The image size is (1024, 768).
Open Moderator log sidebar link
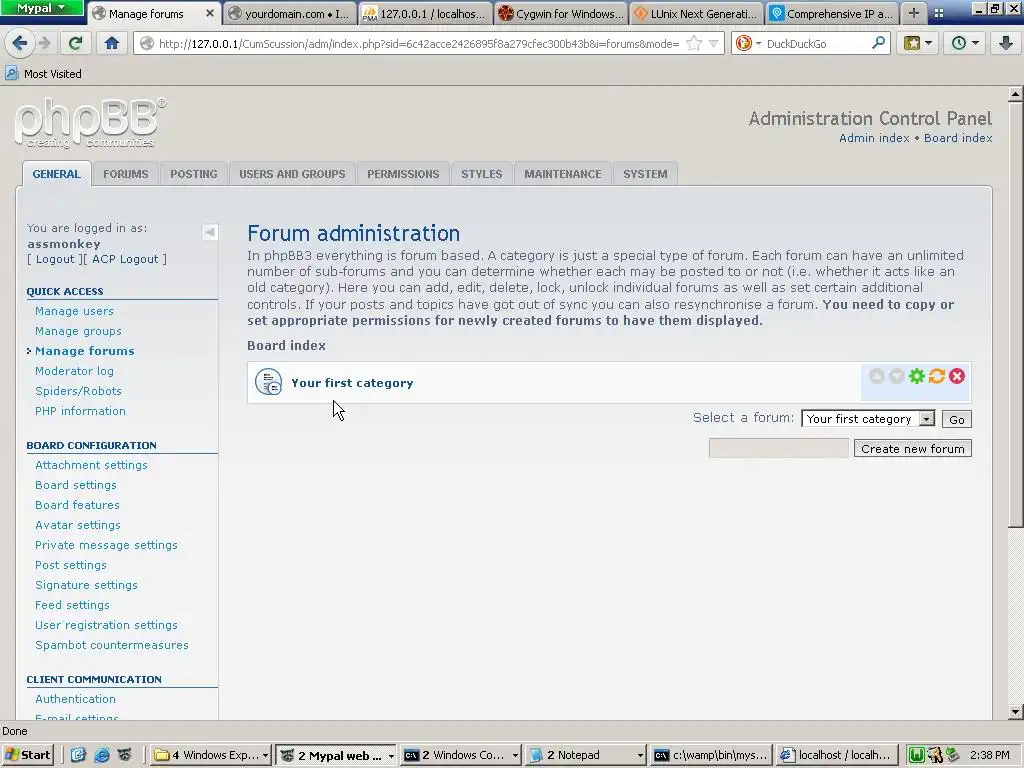[74, 371]
